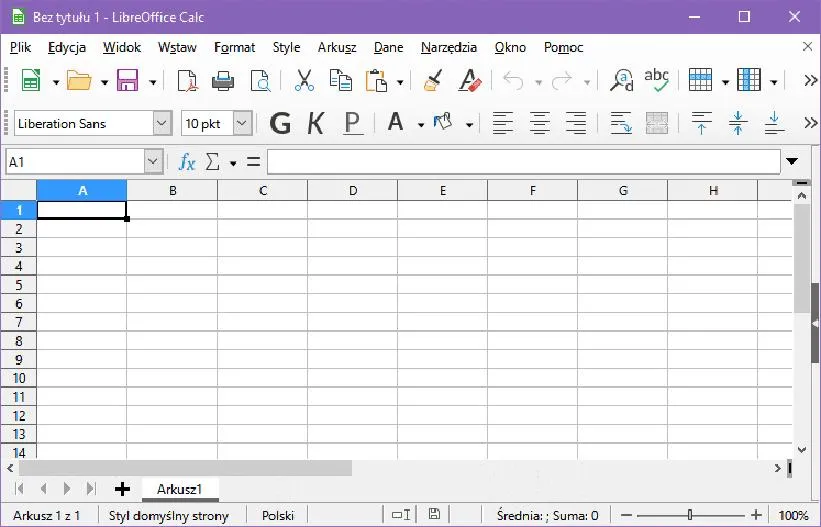Open the Arkusz menu
The image size is (821, 527).
pyautogui.click(x=337, y=48)
